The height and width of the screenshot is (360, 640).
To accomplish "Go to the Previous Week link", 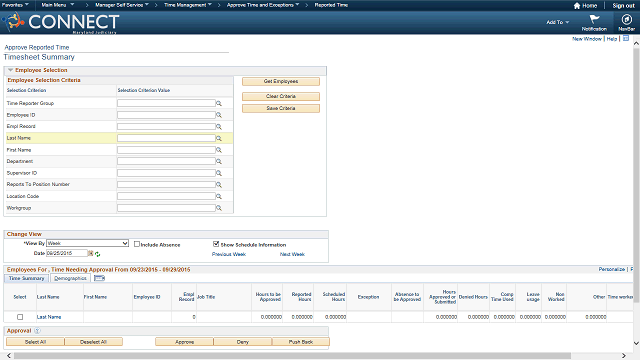I will 229,254.
